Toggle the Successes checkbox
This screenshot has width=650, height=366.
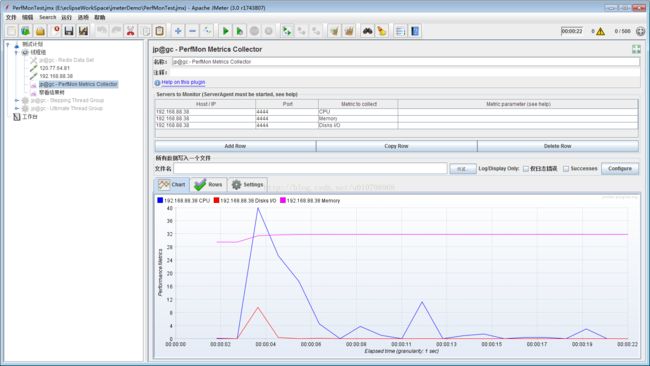tap(566, 169)
